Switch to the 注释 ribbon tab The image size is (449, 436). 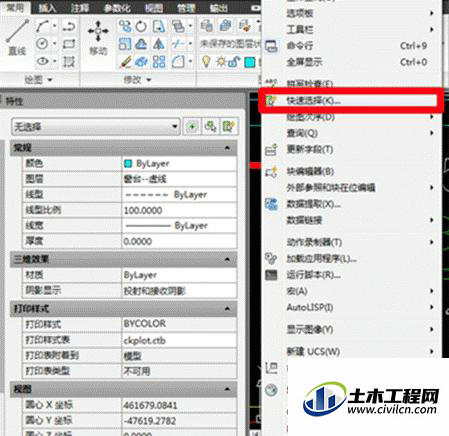point(80,8)
